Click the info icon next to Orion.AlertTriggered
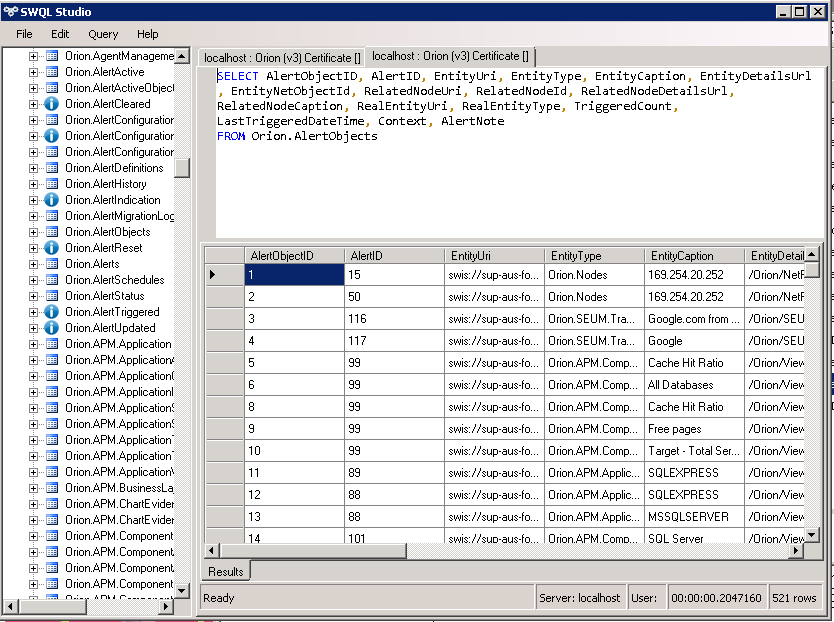The width and height of the screenshot is (834, 622). pos(51,310)
